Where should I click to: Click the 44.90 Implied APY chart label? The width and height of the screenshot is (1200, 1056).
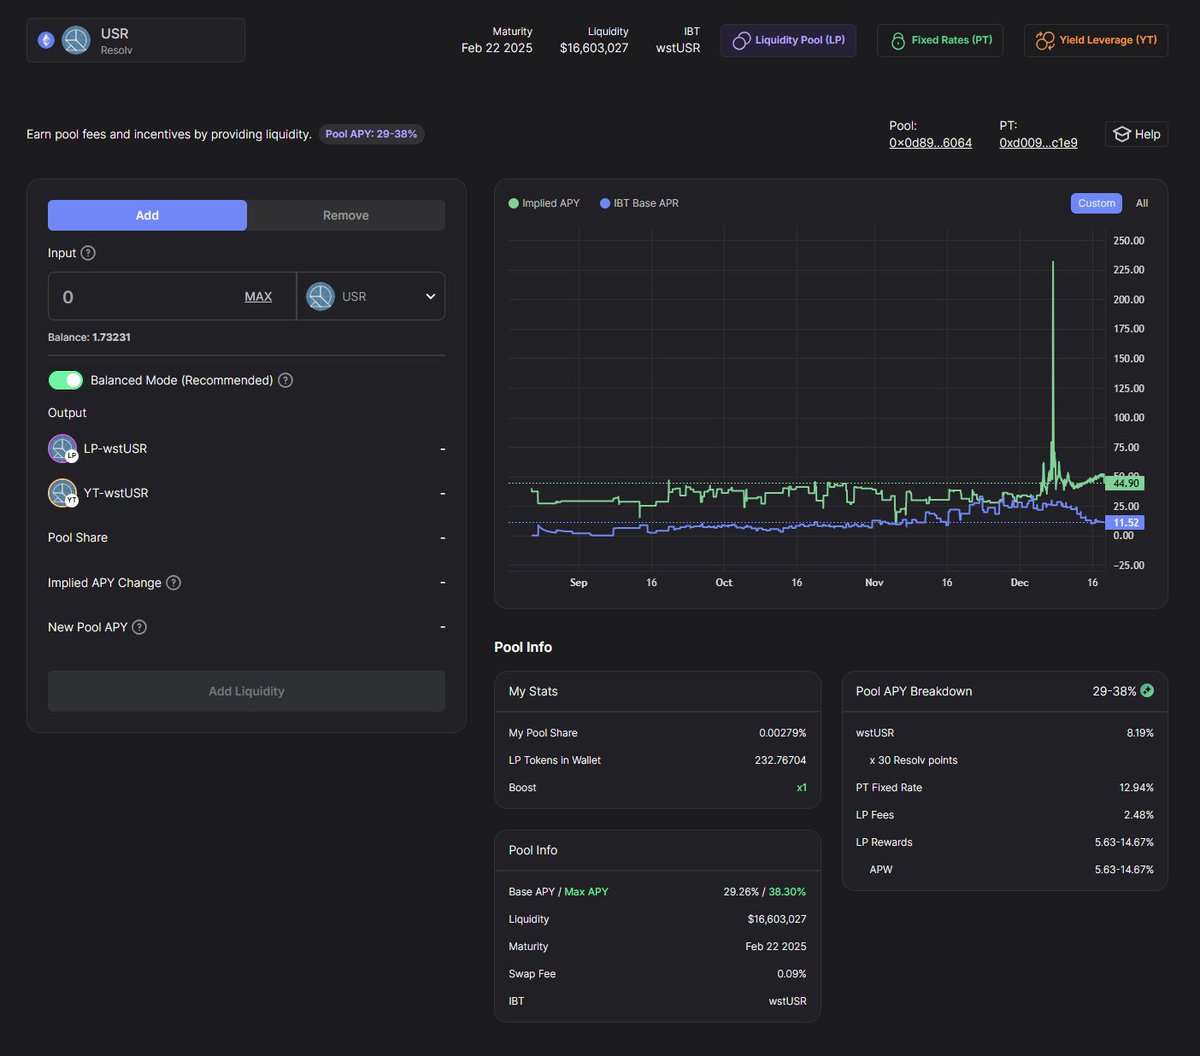click(1127, 483)
